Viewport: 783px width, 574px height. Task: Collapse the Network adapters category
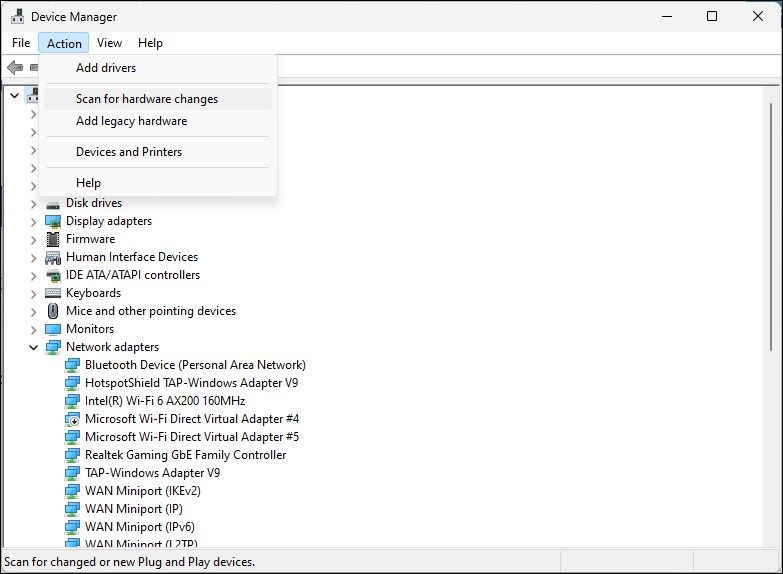(x=33, y=347)
